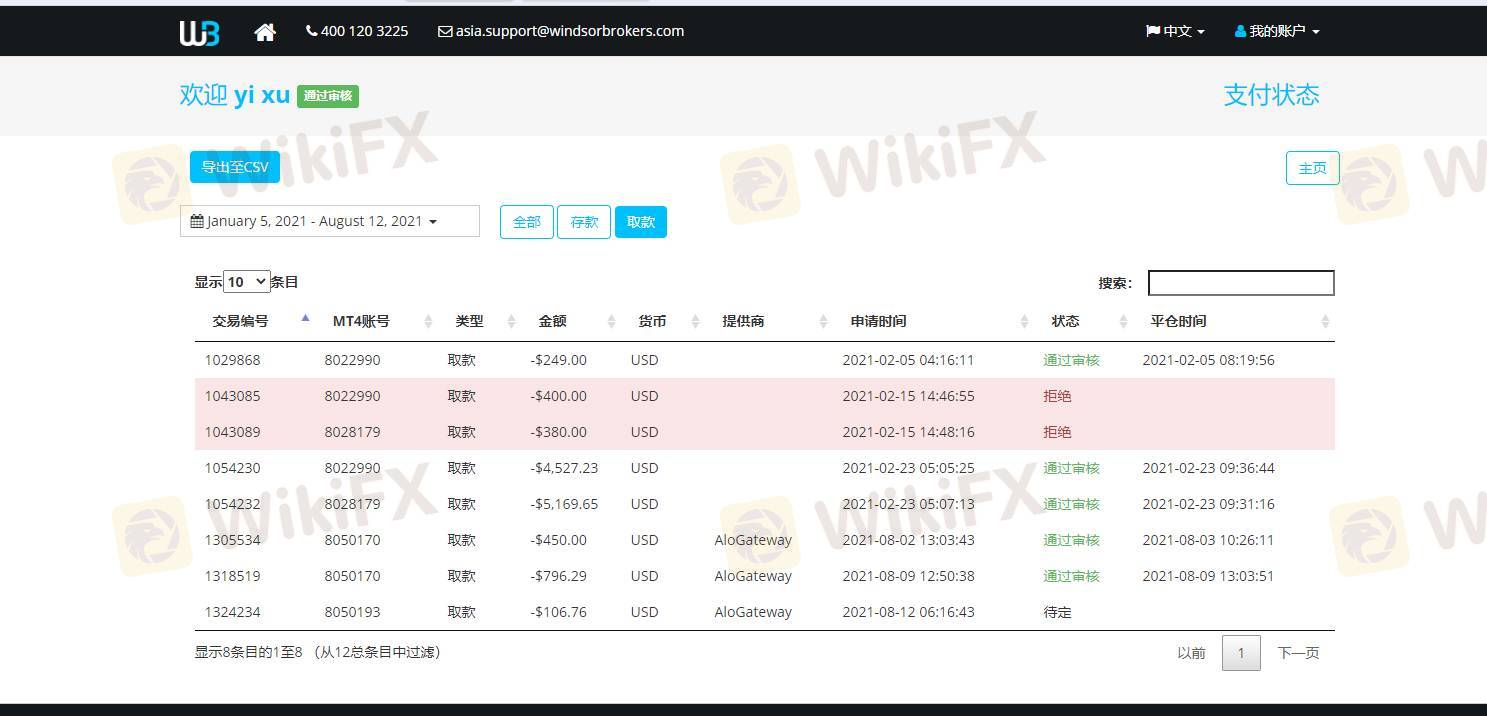Image resolution: width=1487 pixels, height=716 pixels.
Task: Sort by 交易编号 column sort arrow
Action: coord(305,320)
